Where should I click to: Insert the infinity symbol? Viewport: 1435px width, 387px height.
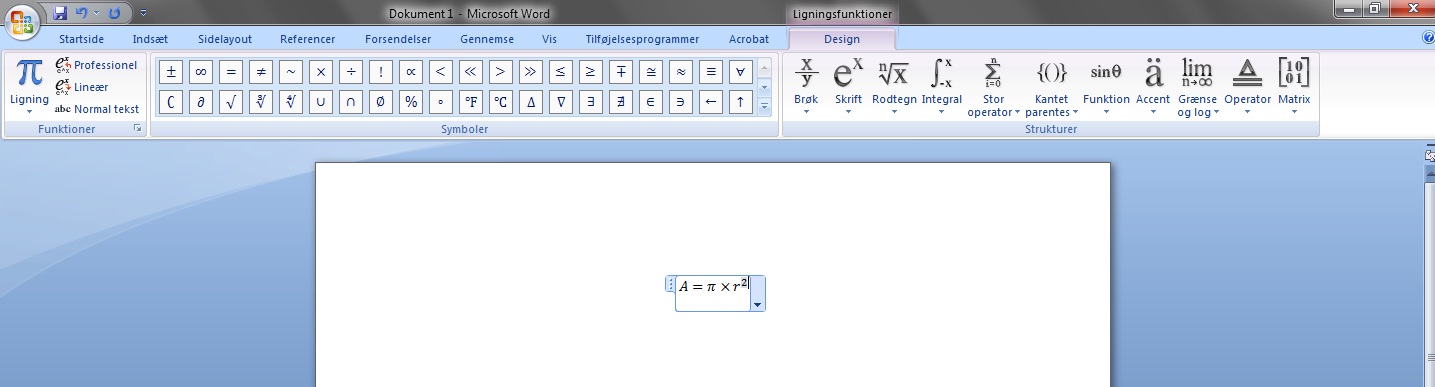tap(201, 72)
